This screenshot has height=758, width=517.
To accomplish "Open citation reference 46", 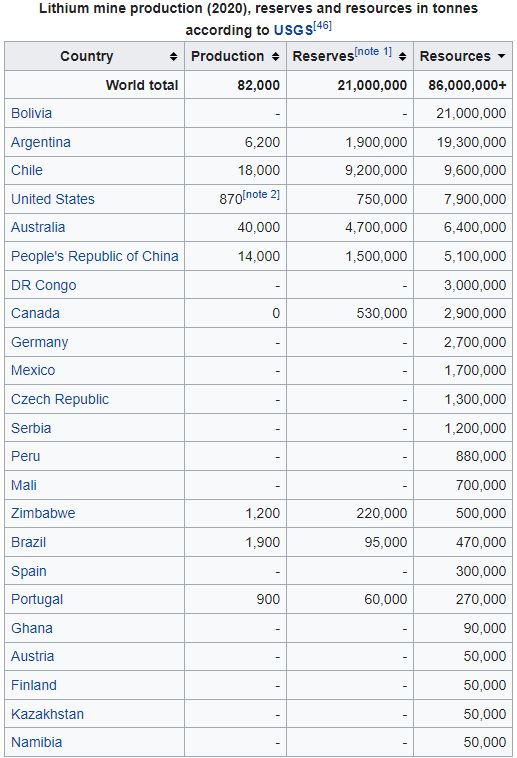I will tap(323, 26).
